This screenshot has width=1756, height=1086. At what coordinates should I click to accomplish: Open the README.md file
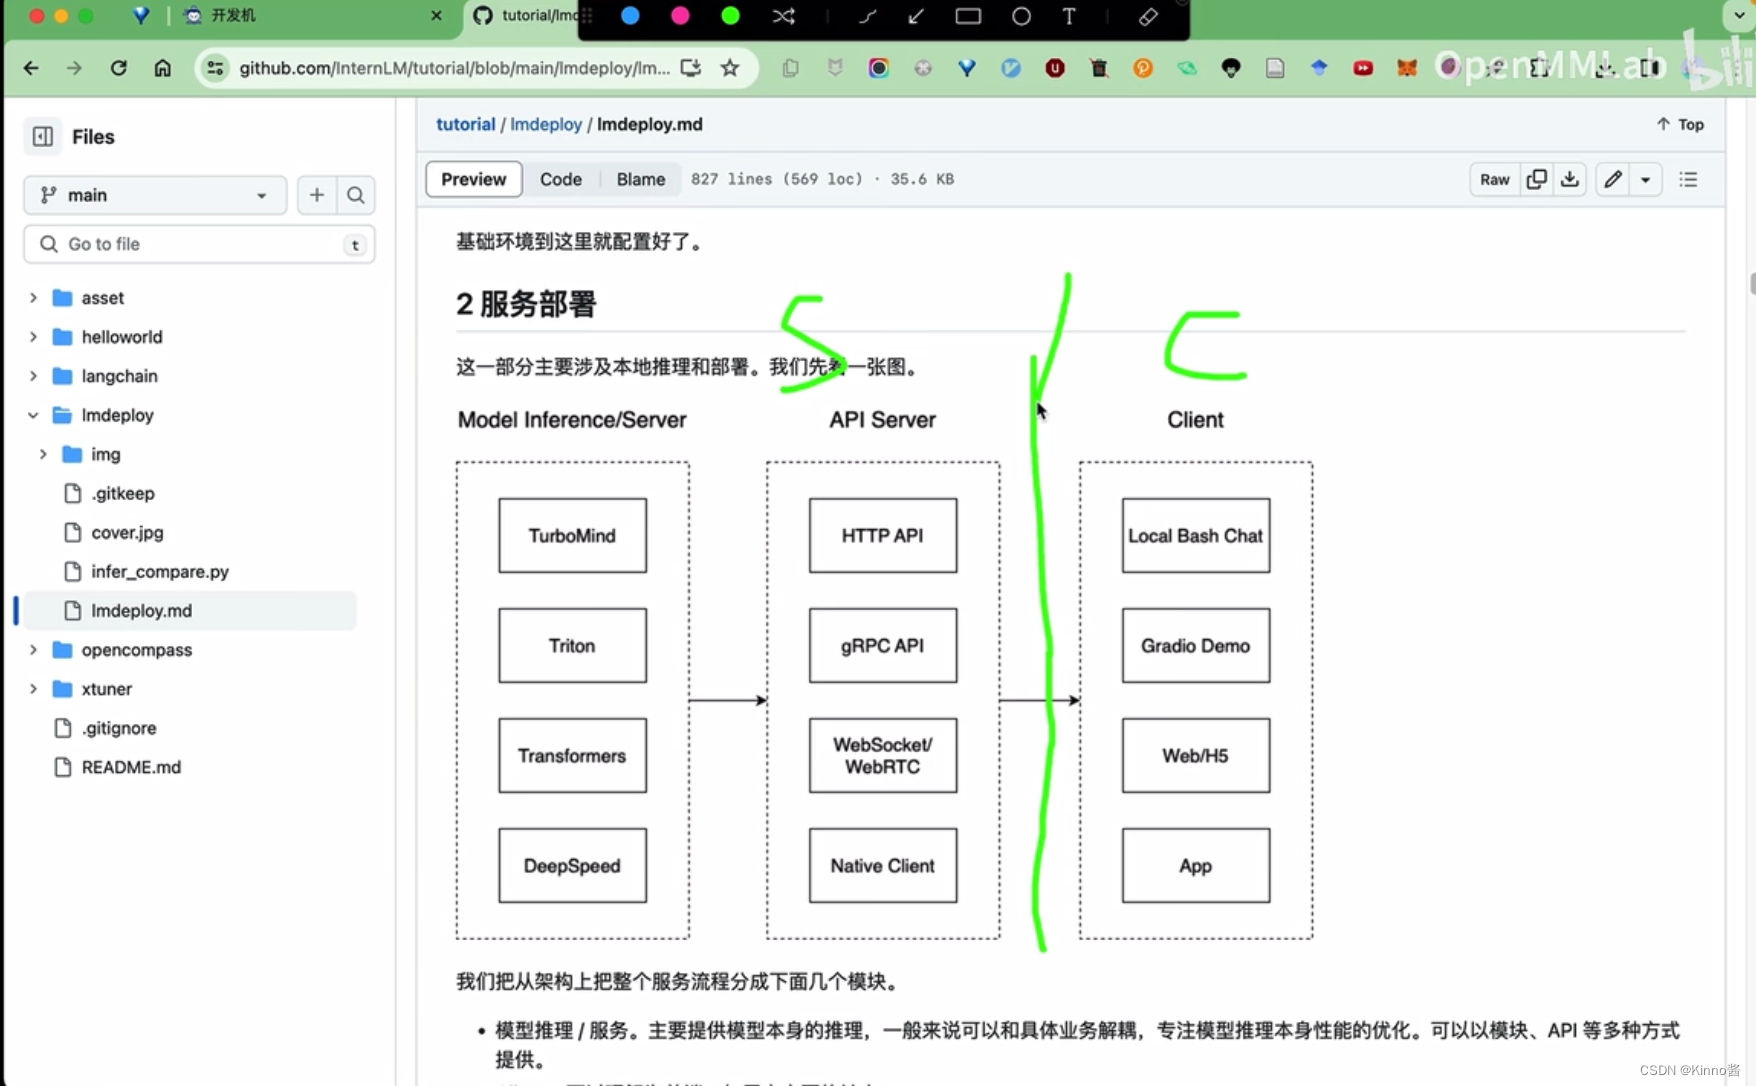(131, 767)
